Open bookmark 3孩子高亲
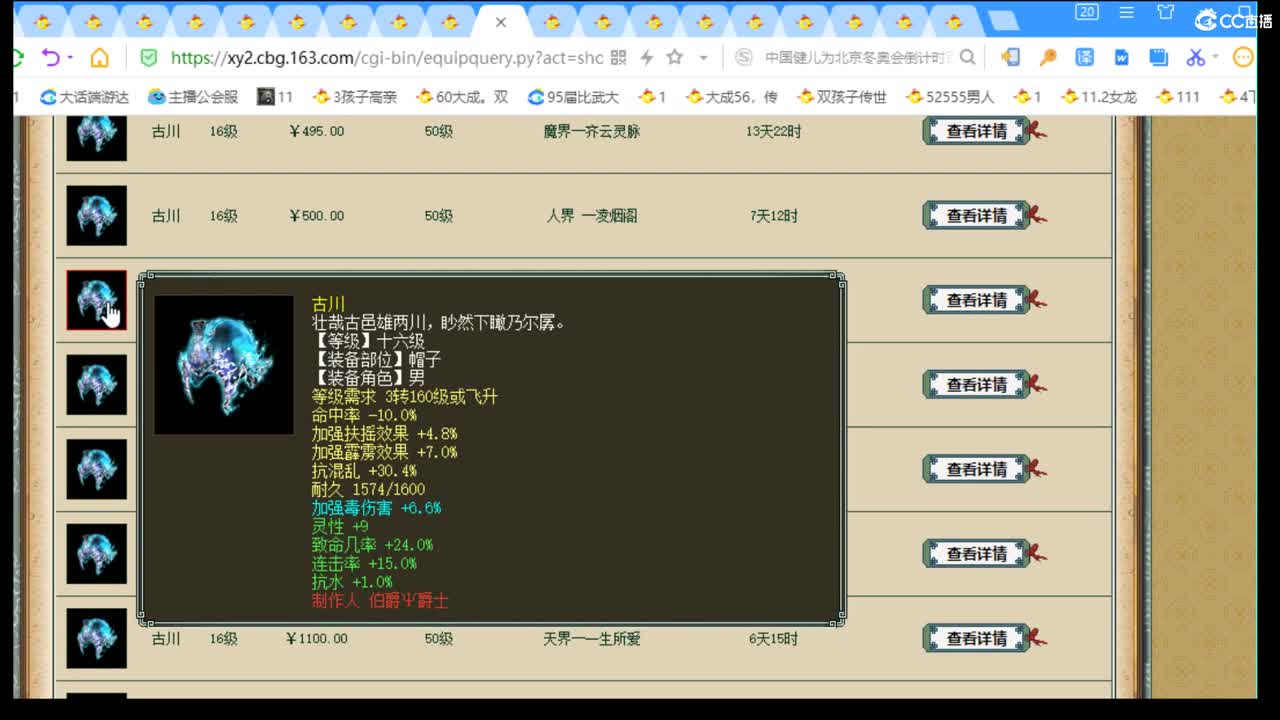The image size is (1280, 720). [x=355, y=97]
